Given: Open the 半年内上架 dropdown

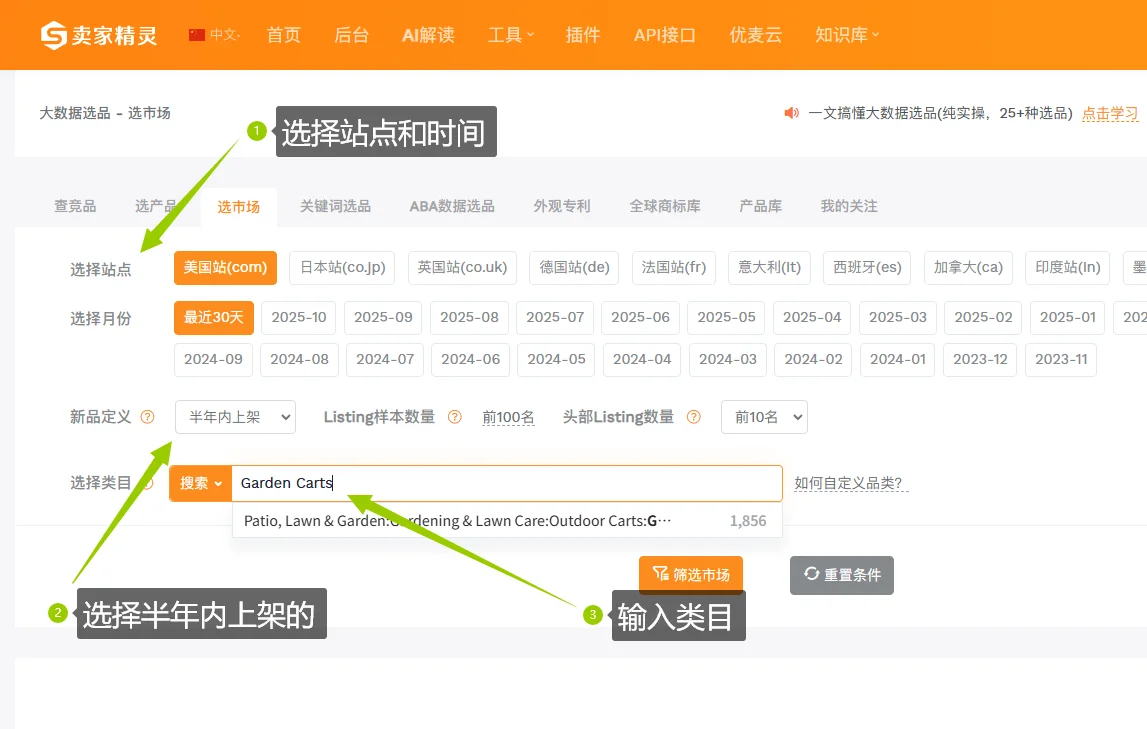Looking at the screenshot, I should pos(235,417).
